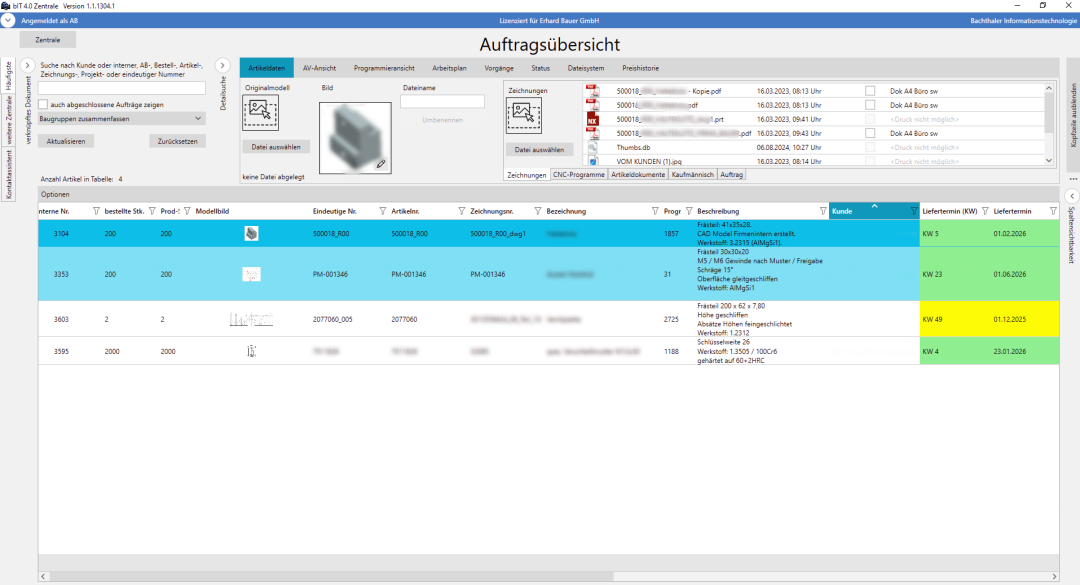The width and height of the screenshot is (1080, 585).
Task: Open the 'Baugruppen zusammenfassen' dropdown
Action: pyautogui.click(x=121, y=118)
